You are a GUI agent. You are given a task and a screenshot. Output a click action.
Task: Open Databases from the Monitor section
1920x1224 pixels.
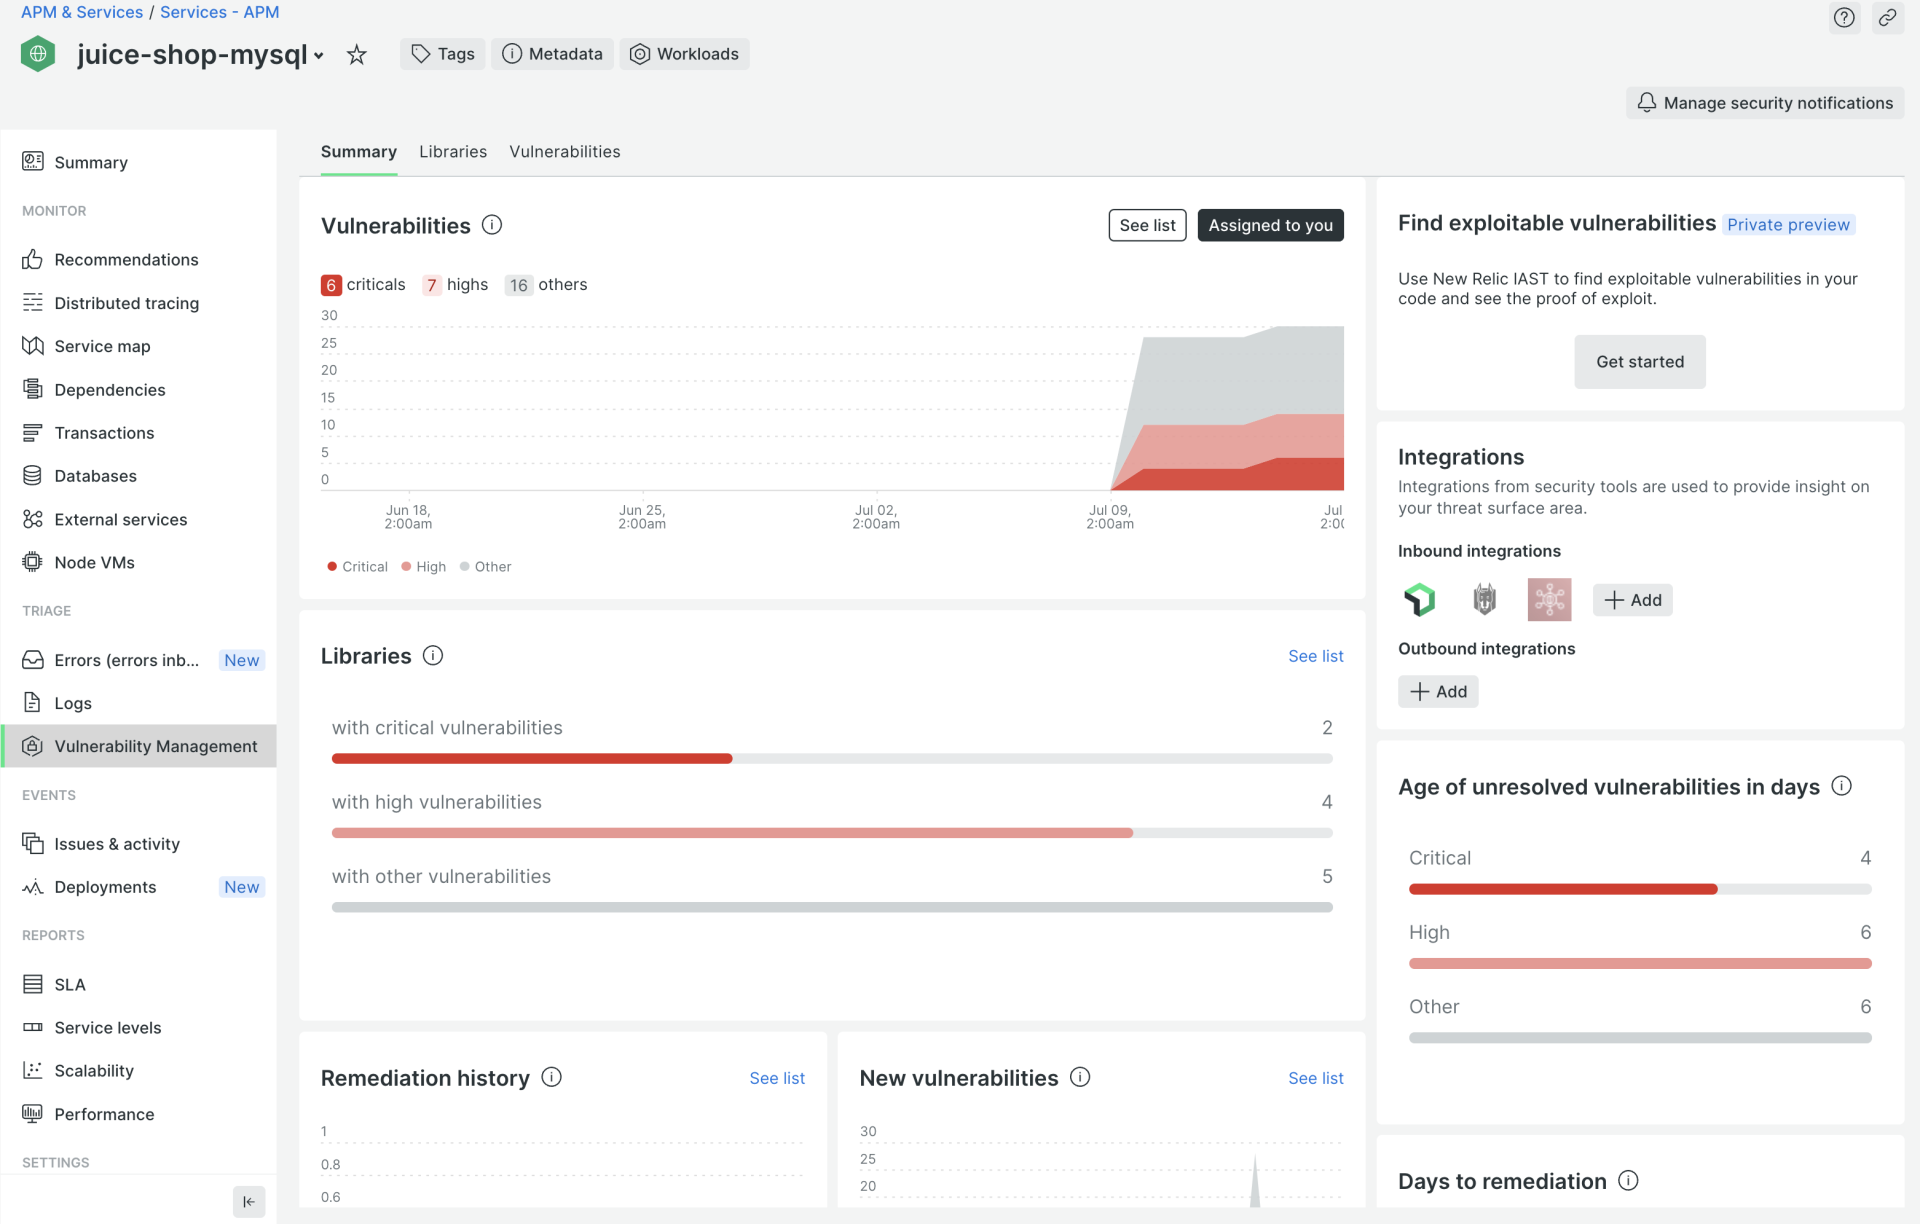[x=95, y=476]
